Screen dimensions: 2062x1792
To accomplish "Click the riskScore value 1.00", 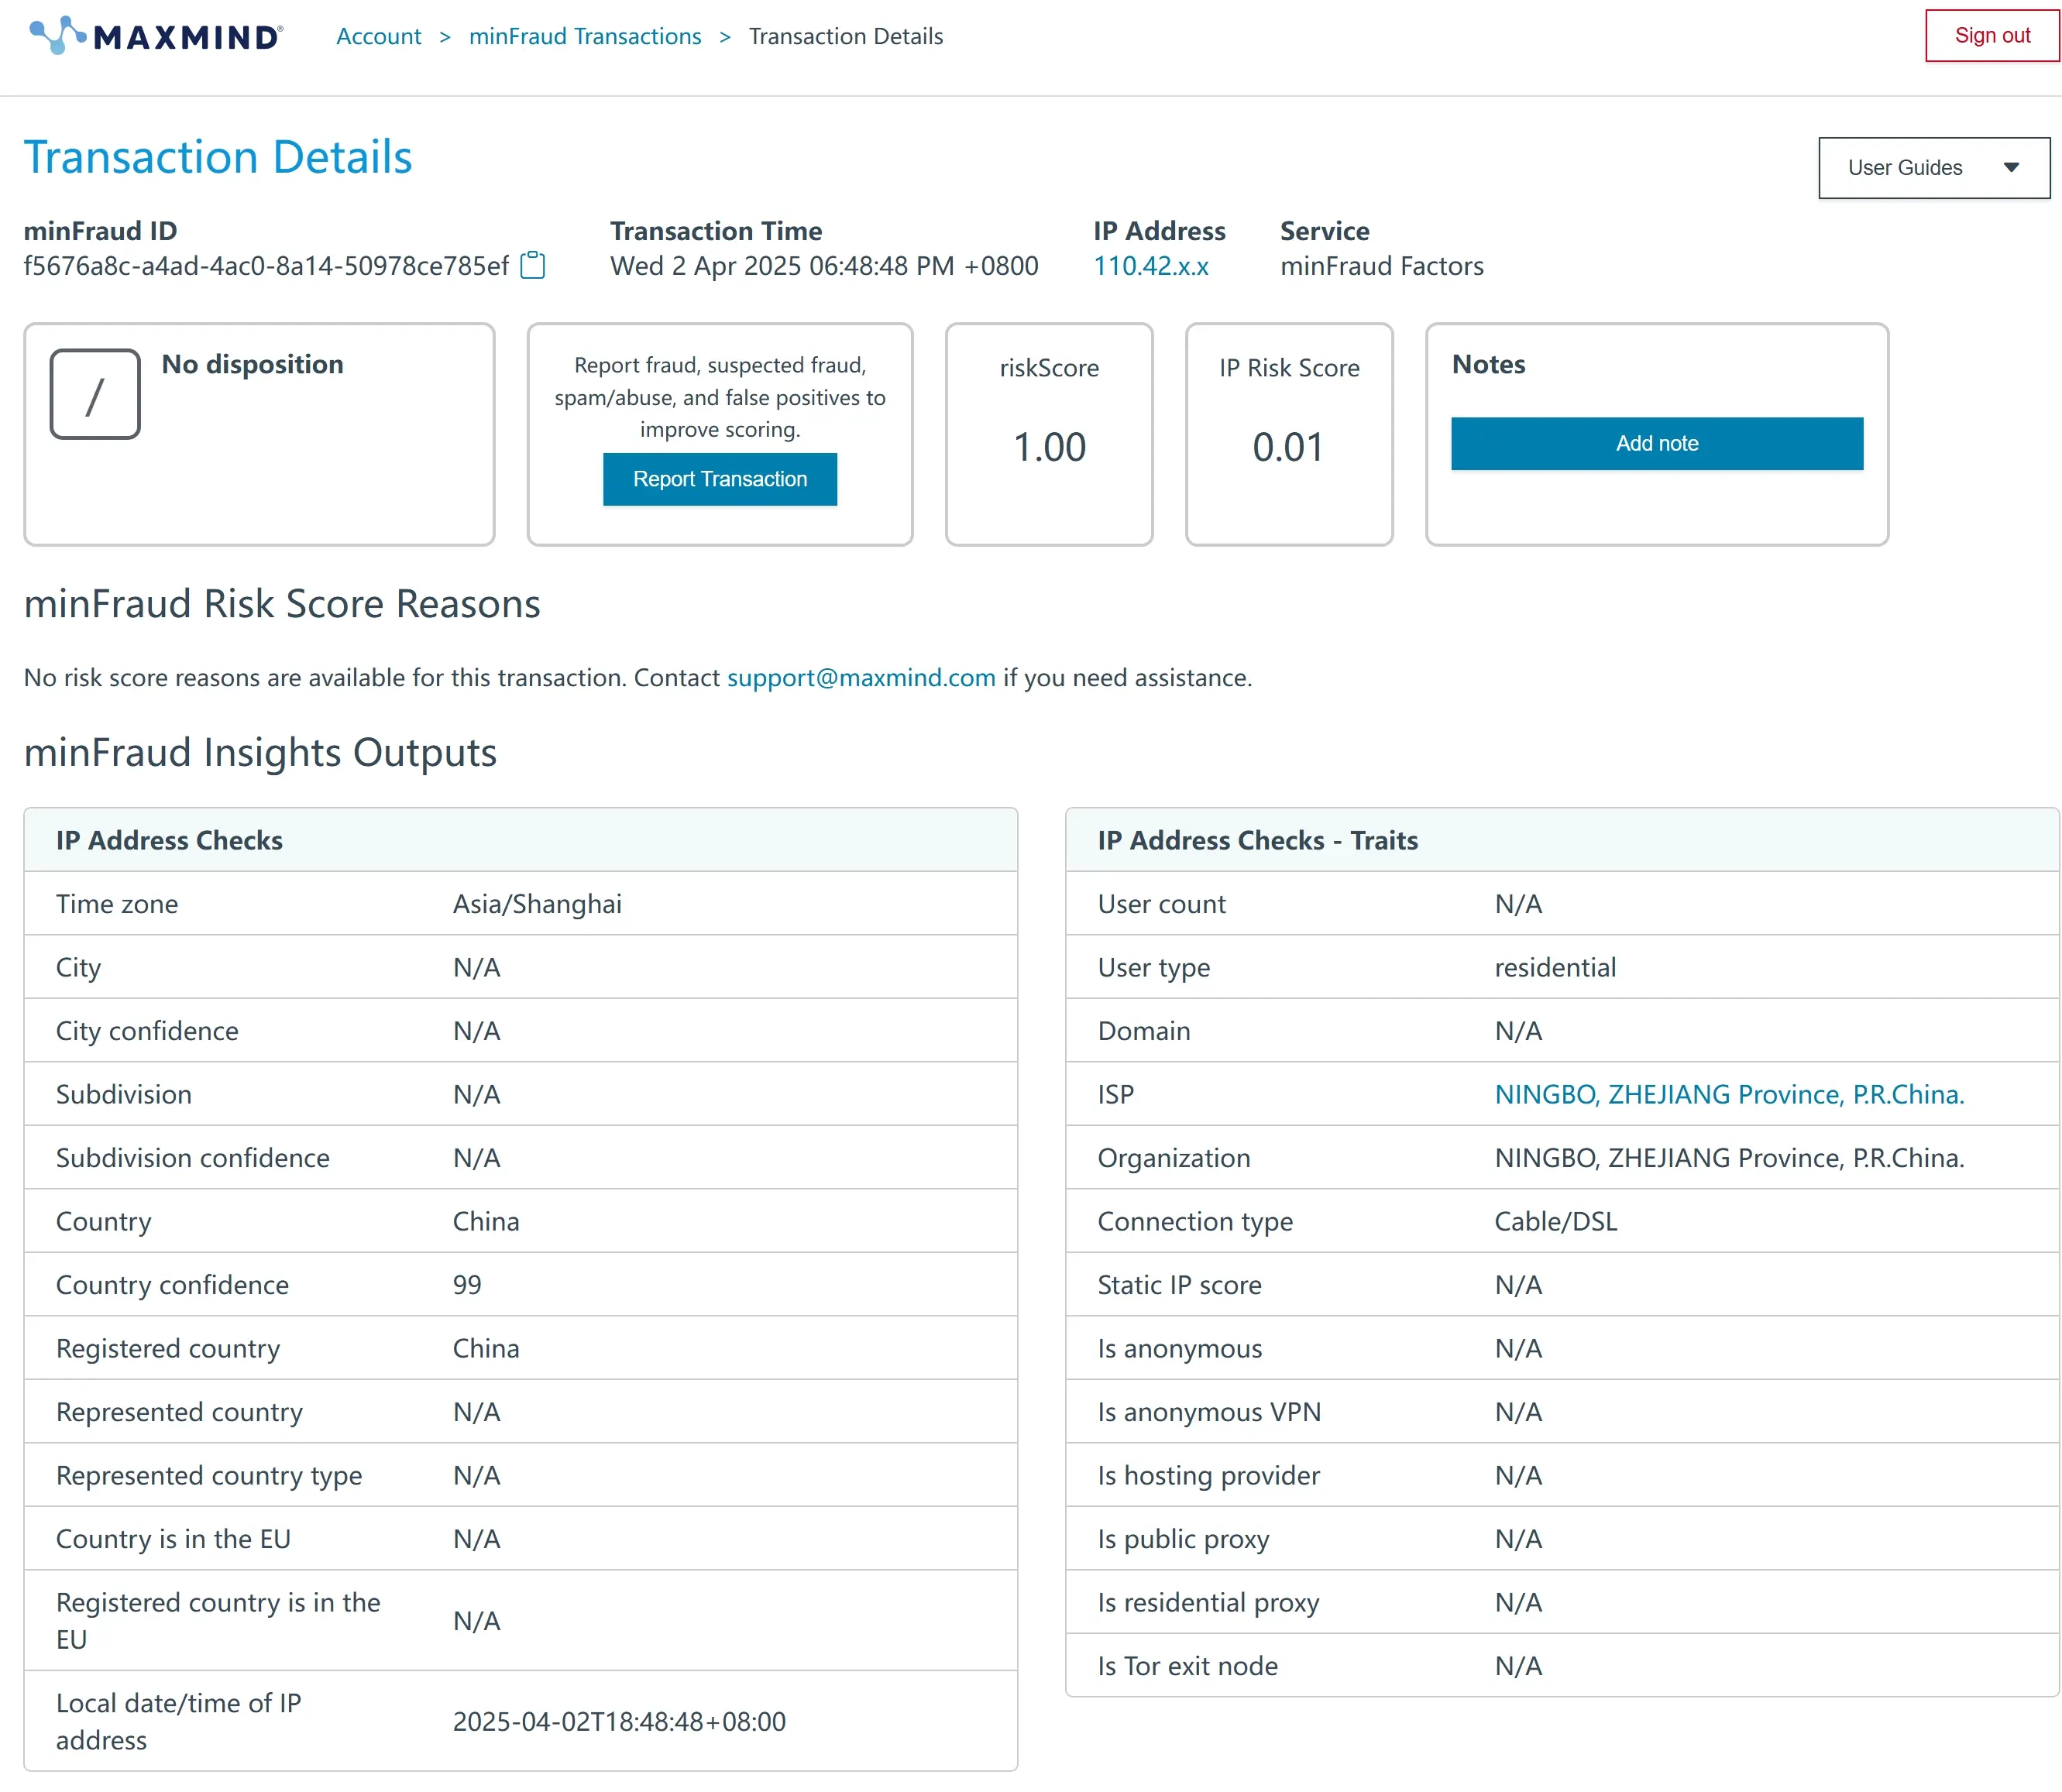I will (x=1049, y=447).
